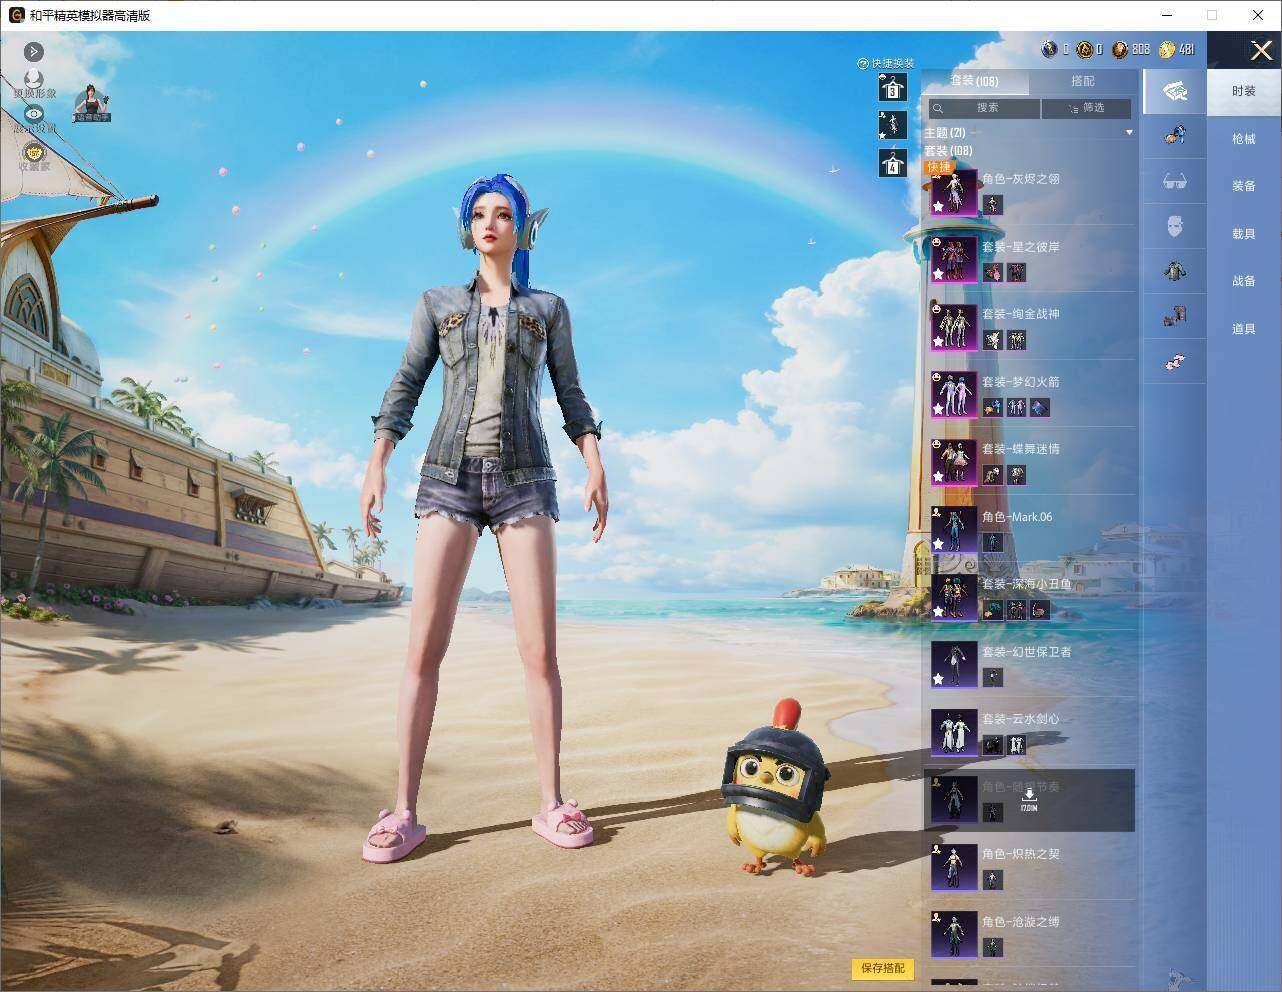The height and width of the screenshot is (992, 1282).
Task: Select the pants and shoes category icon
Action: point(1175,317)
